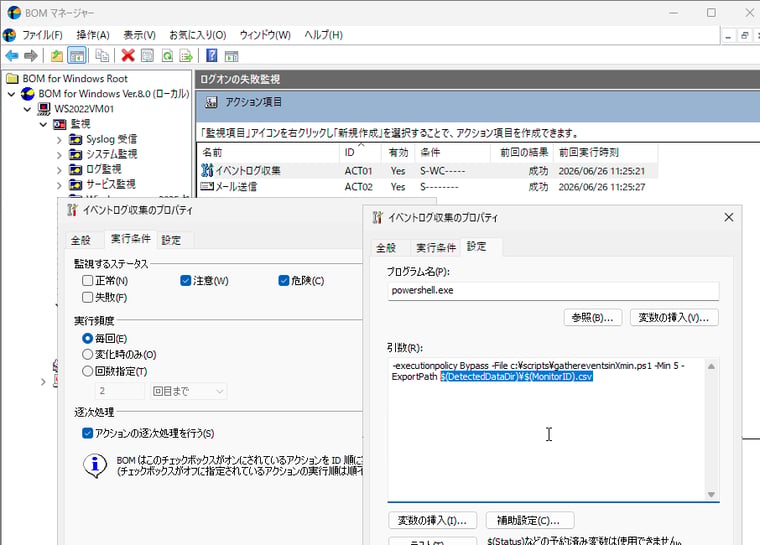Select the 変化時のみ(O) radio button

[87, 354]
